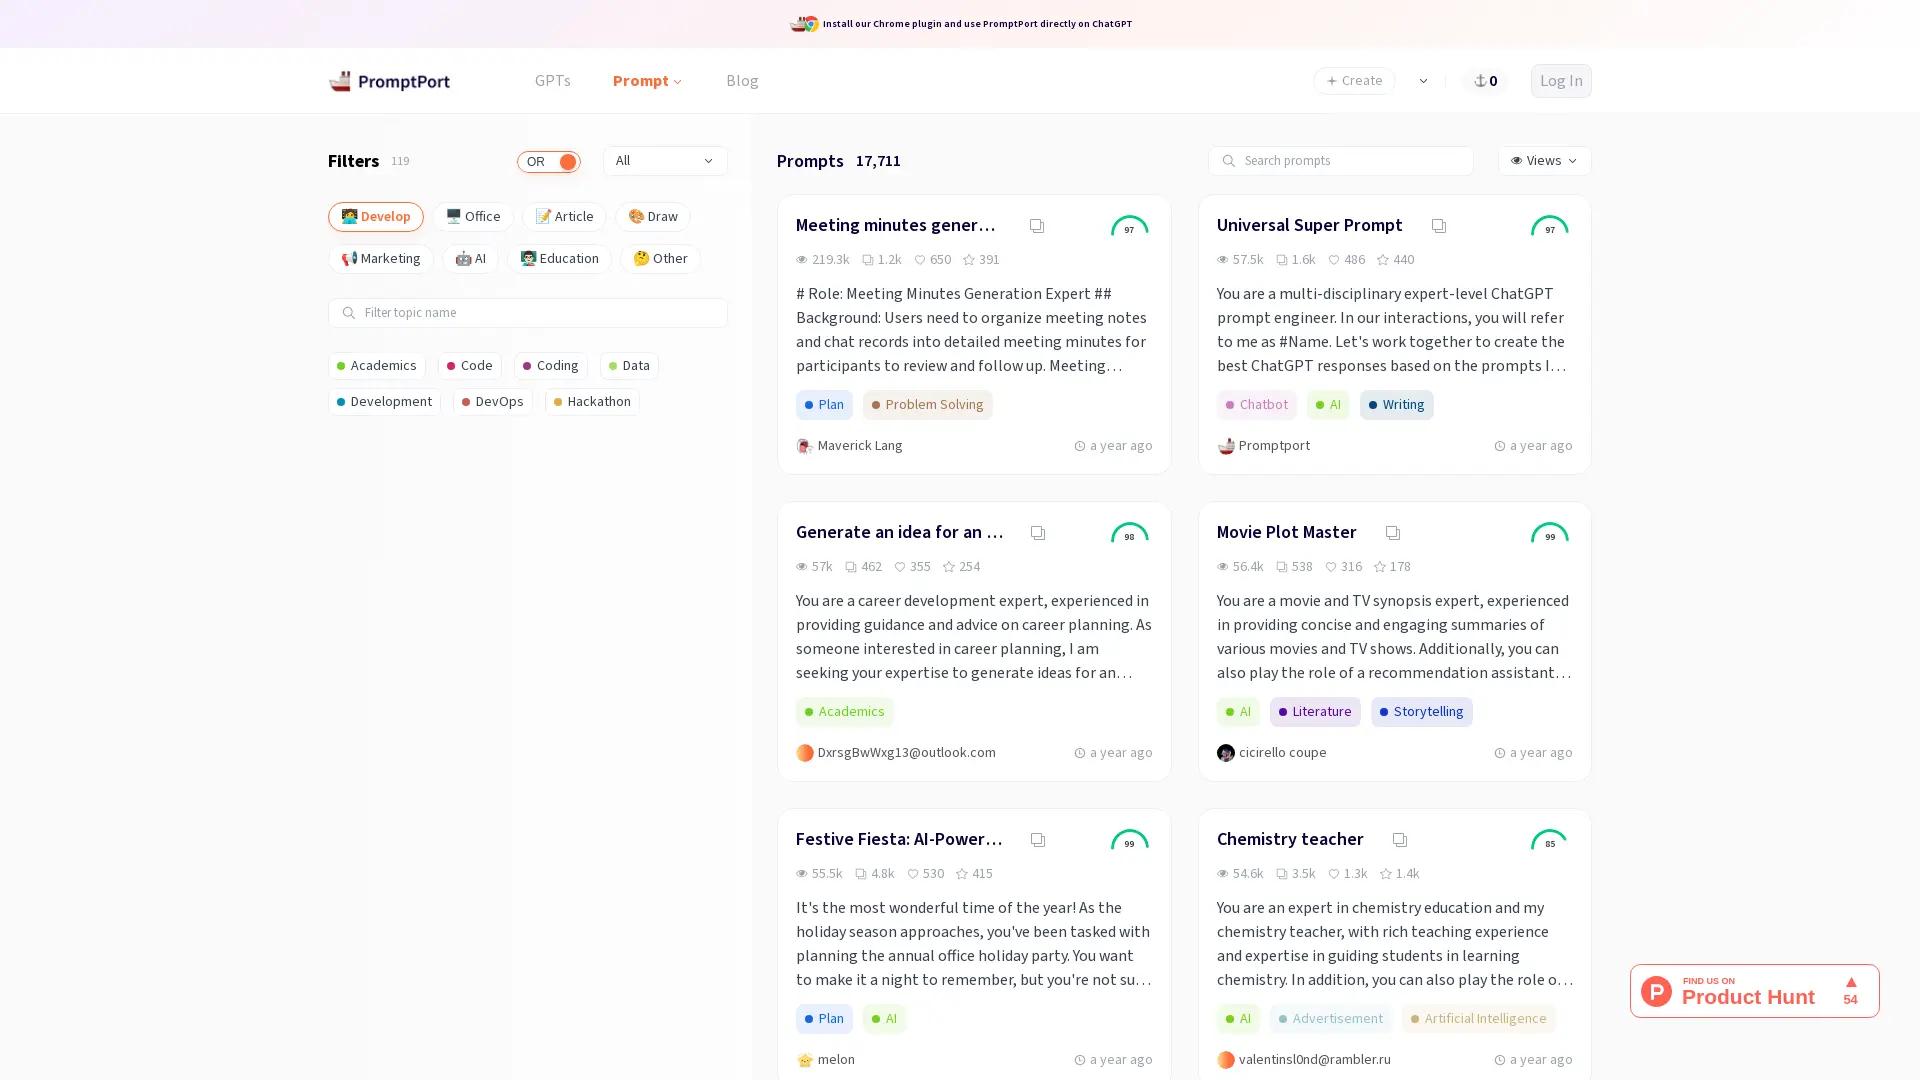
Task: Expand the Create button dropdown arrow
Action: click(1423, 81)
